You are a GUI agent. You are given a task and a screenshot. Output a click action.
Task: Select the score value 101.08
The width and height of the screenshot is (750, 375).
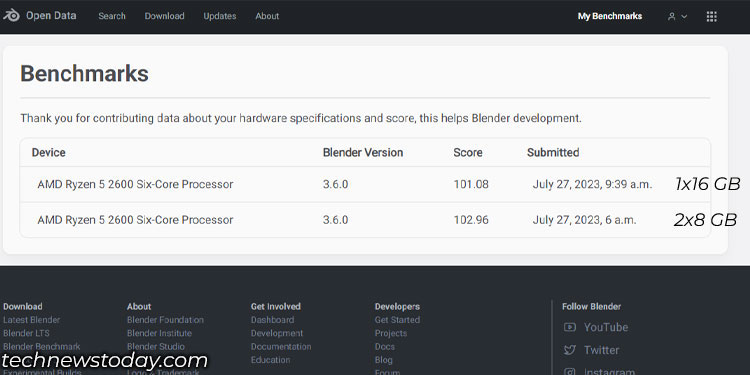pyautogui.click(x=471, y=184)
